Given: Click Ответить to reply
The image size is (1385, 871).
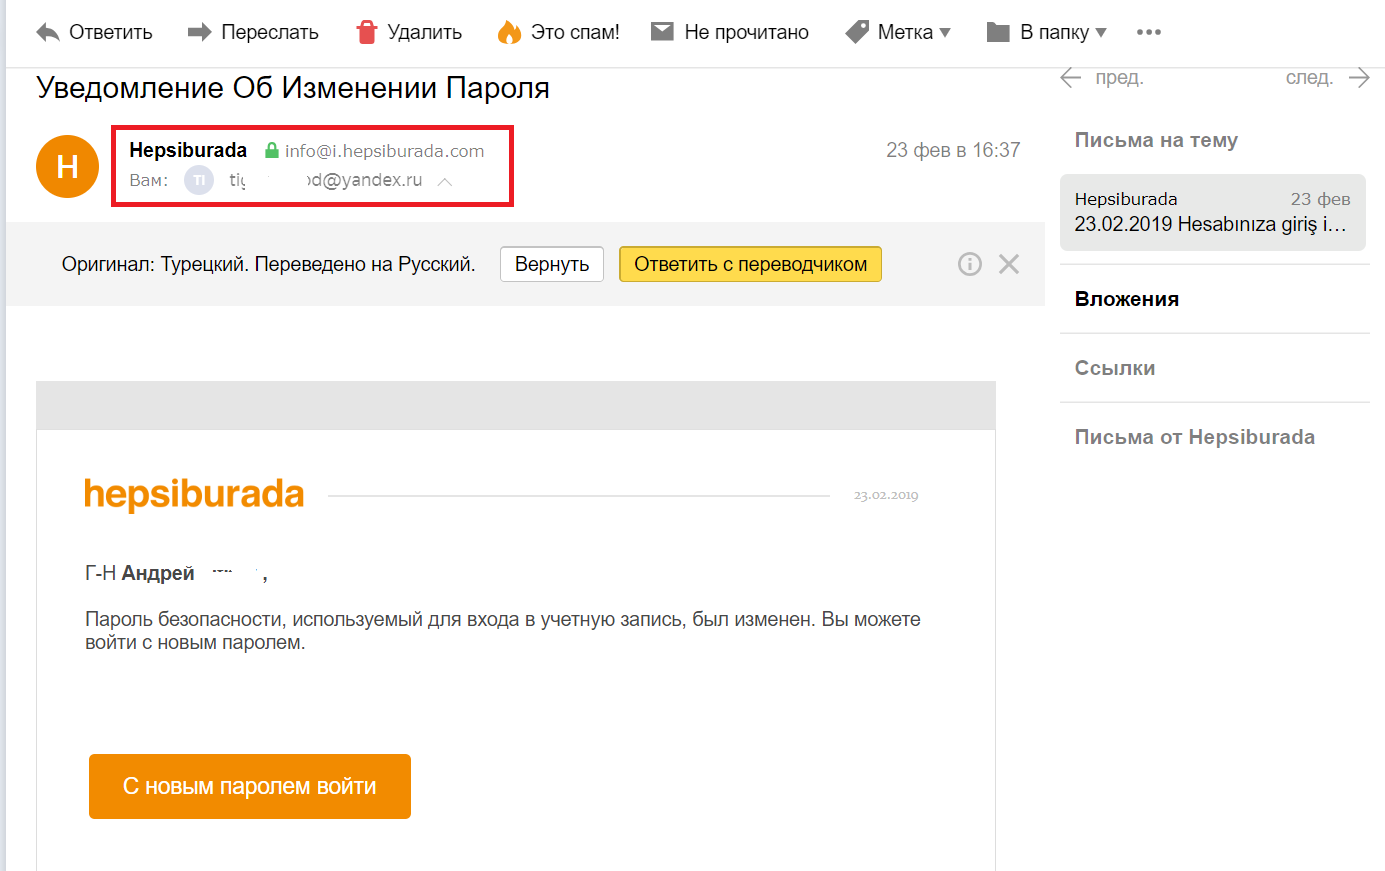Looking at the screenshot, I should [x=111, y=32].
